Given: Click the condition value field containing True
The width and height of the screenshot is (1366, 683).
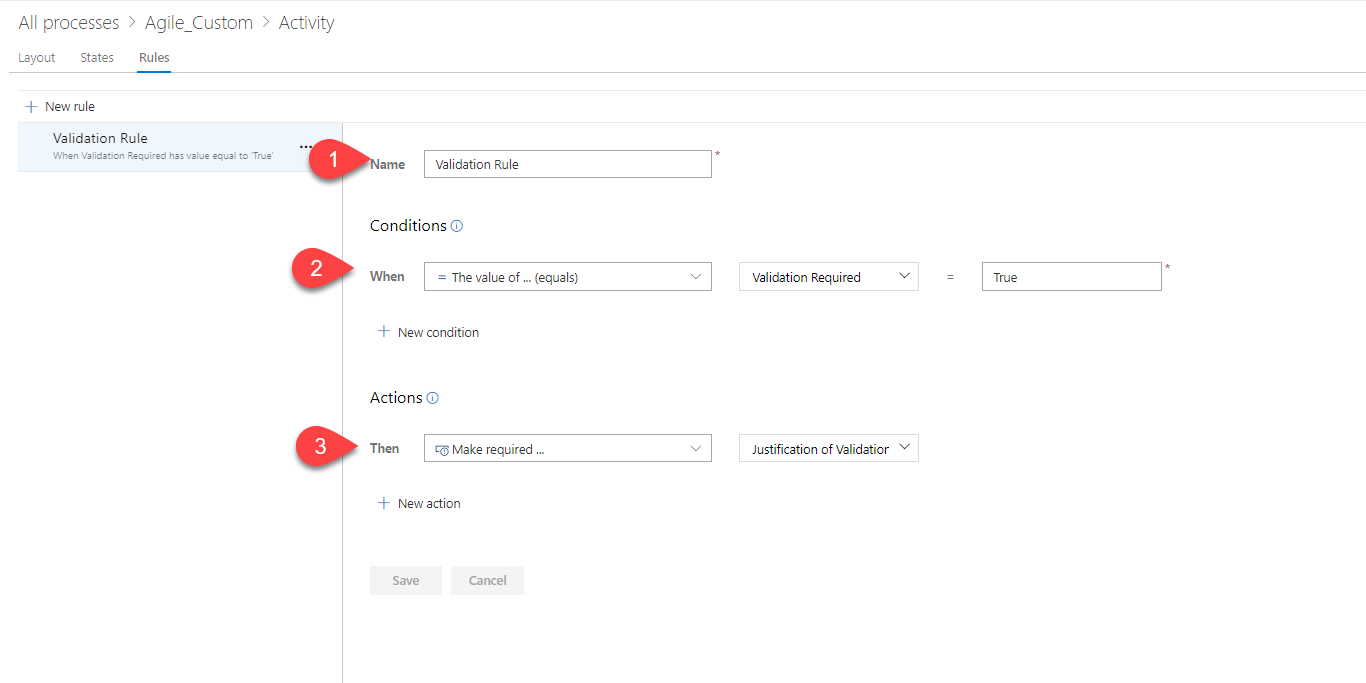Looking at the screenshot, I should (x=1071, y=277).
